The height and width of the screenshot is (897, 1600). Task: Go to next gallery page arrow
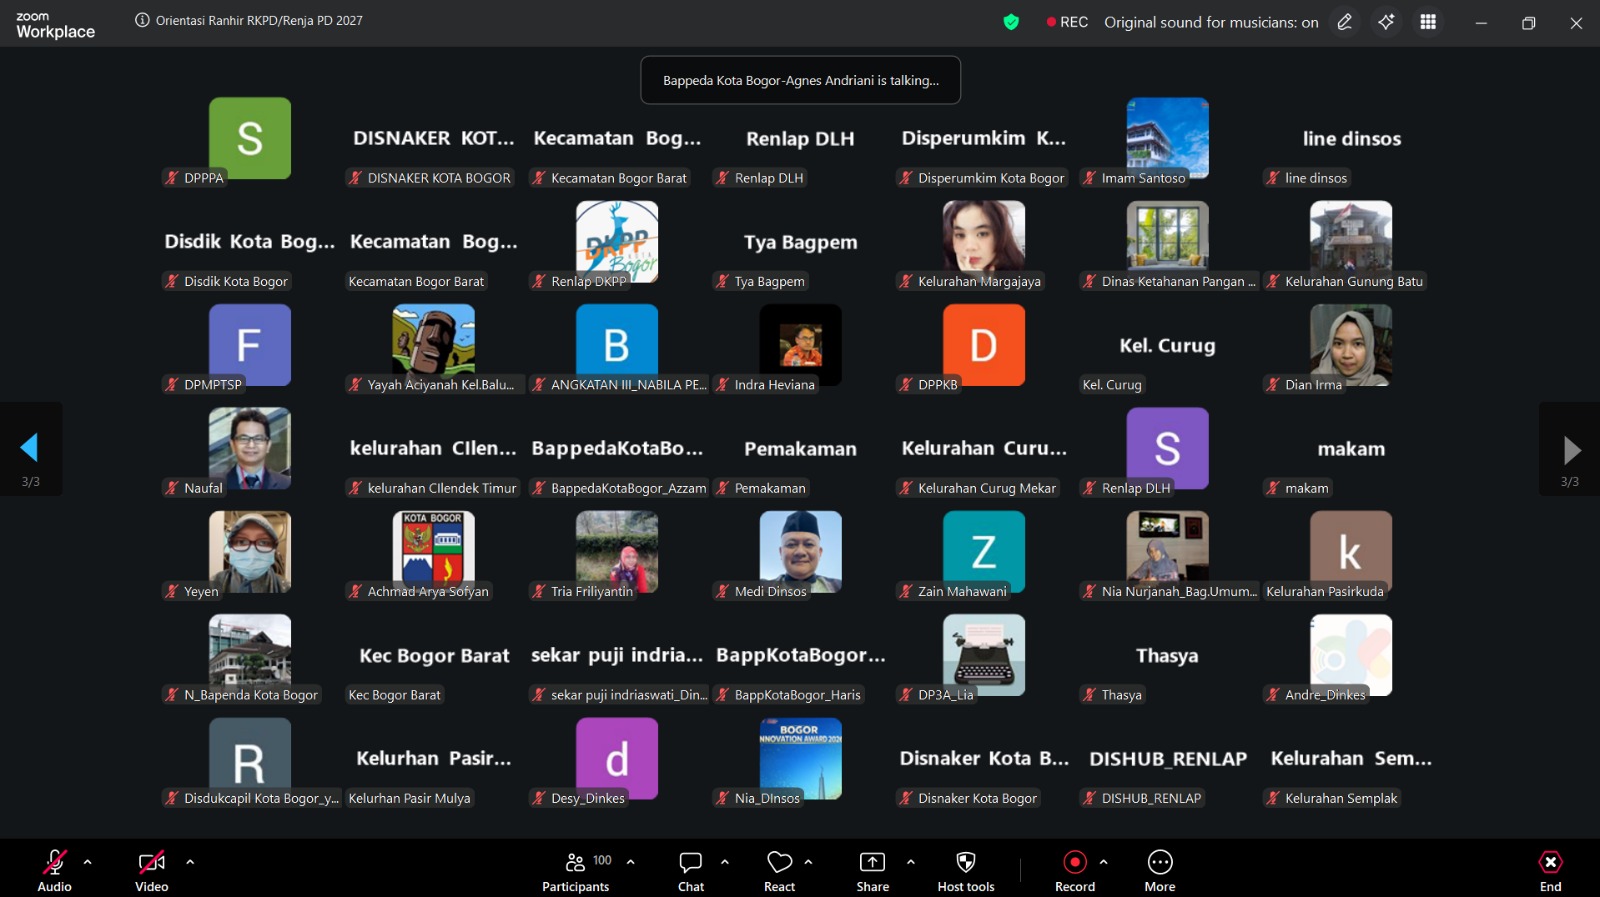(x=1570, y=448)
